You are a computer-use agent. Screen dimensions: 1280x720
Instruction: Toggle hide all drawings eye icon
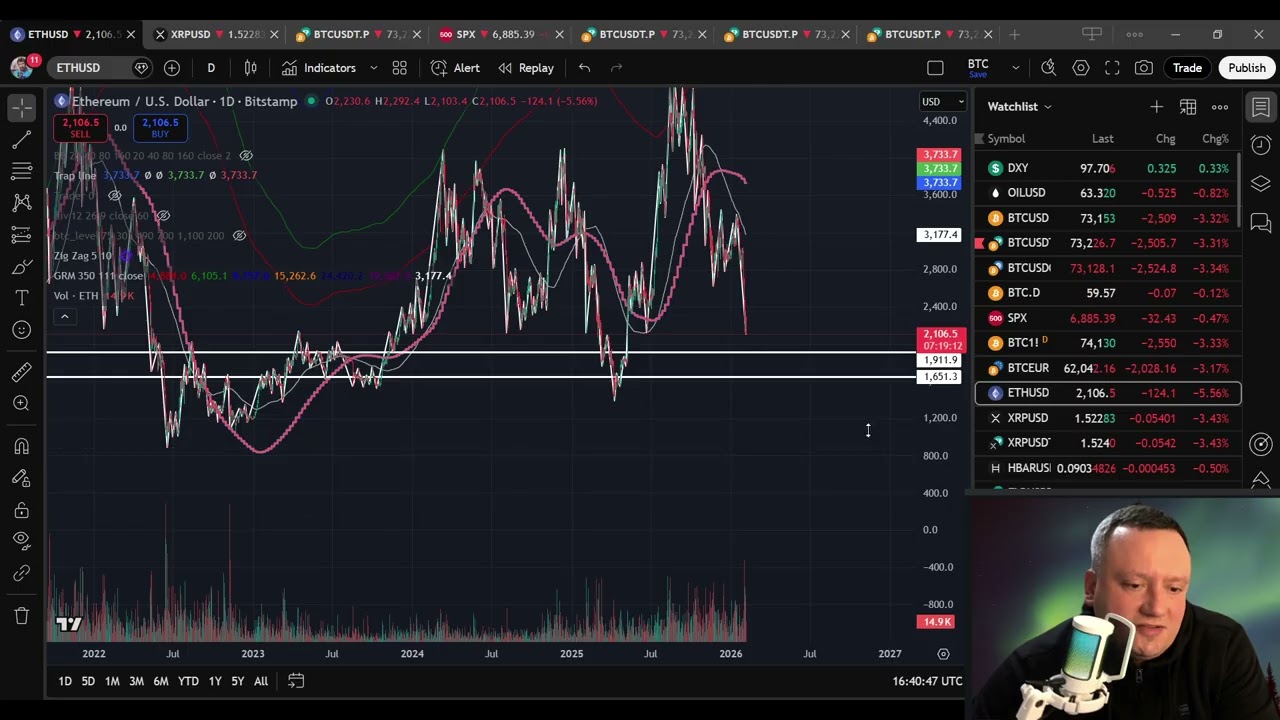tap(22, 541)
